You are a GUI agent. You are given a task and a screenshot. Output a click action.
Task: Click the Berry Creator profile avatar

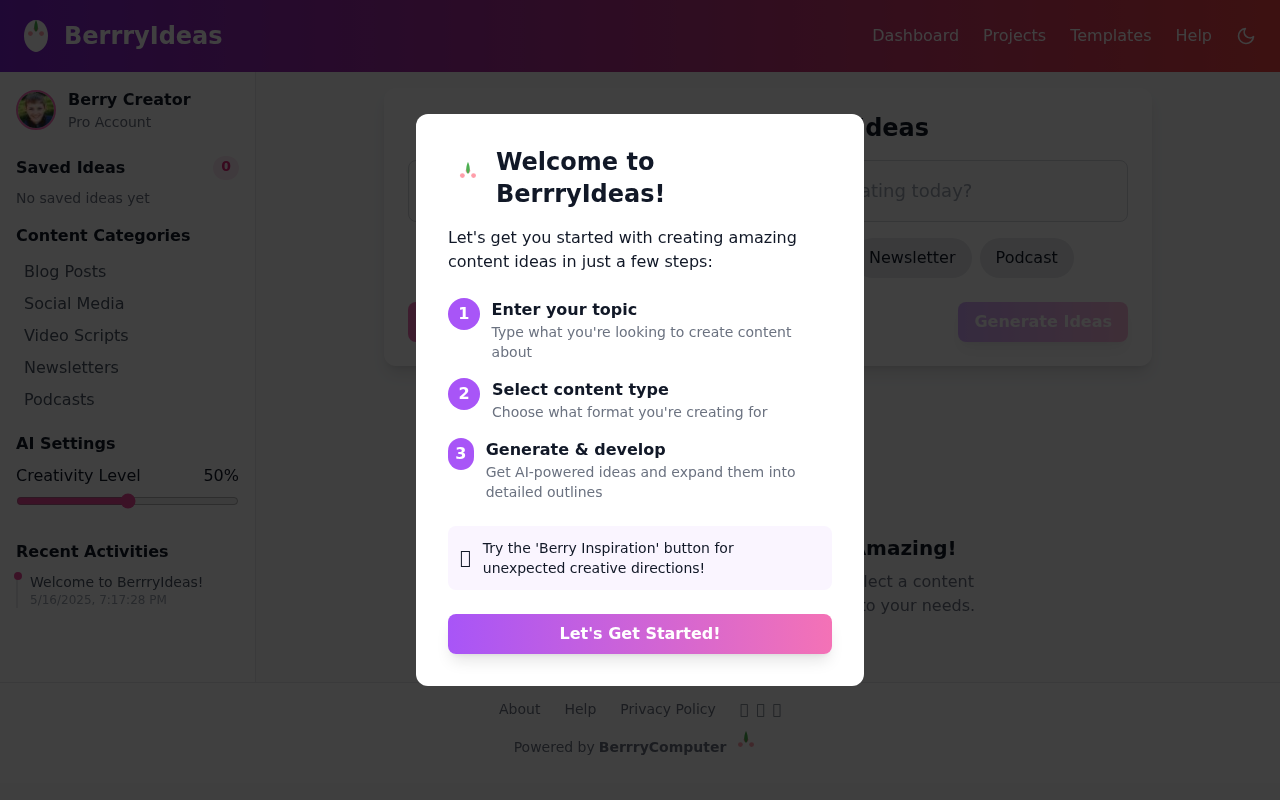point(36,110)
